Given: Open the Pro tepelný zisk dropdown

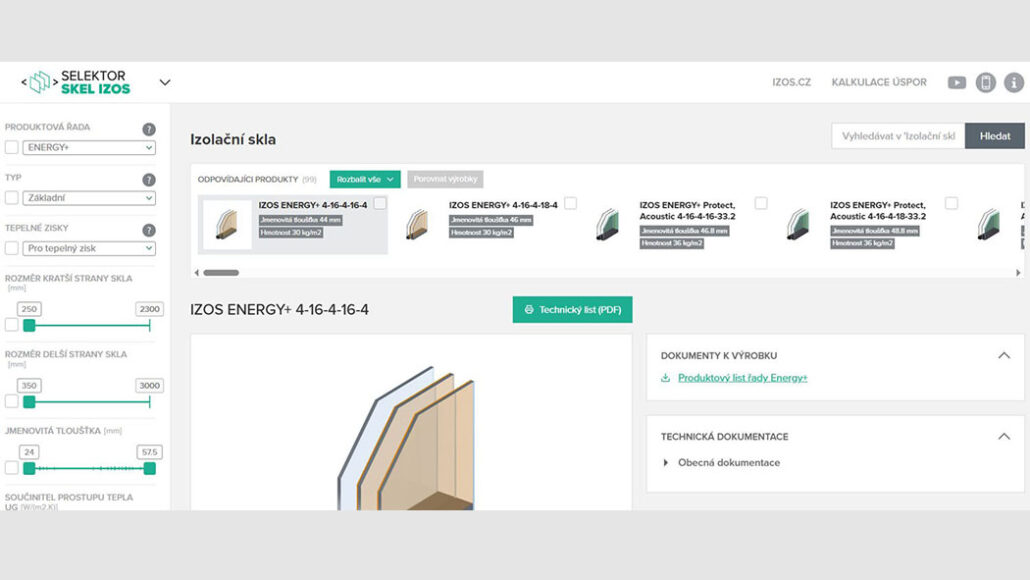Looking at the screenshot, I should click(89, 248).
